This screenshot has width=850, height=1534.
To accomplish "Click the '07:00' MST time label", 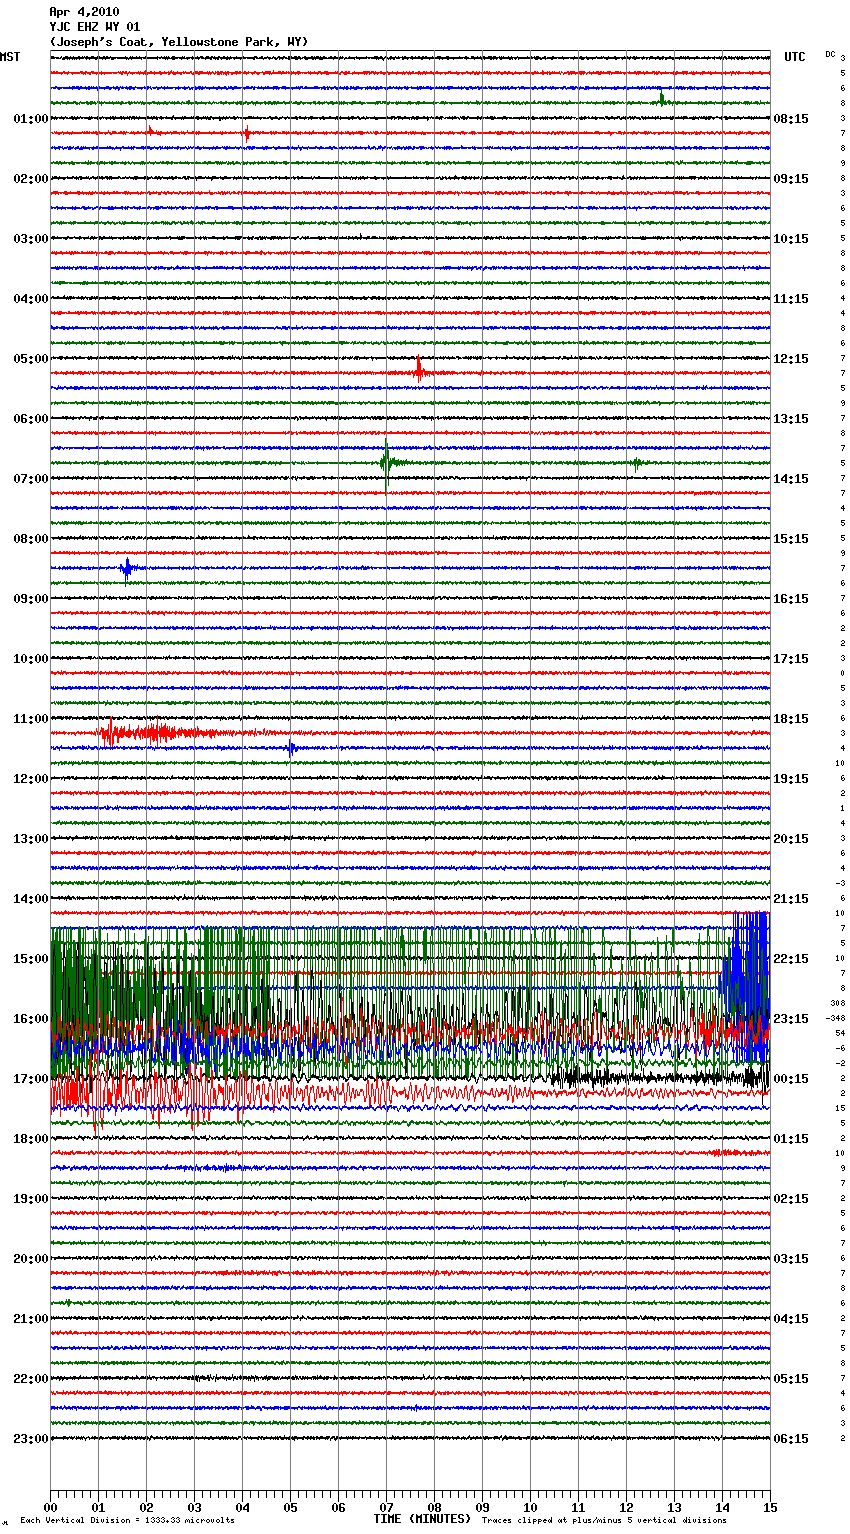I will (31, 479).
